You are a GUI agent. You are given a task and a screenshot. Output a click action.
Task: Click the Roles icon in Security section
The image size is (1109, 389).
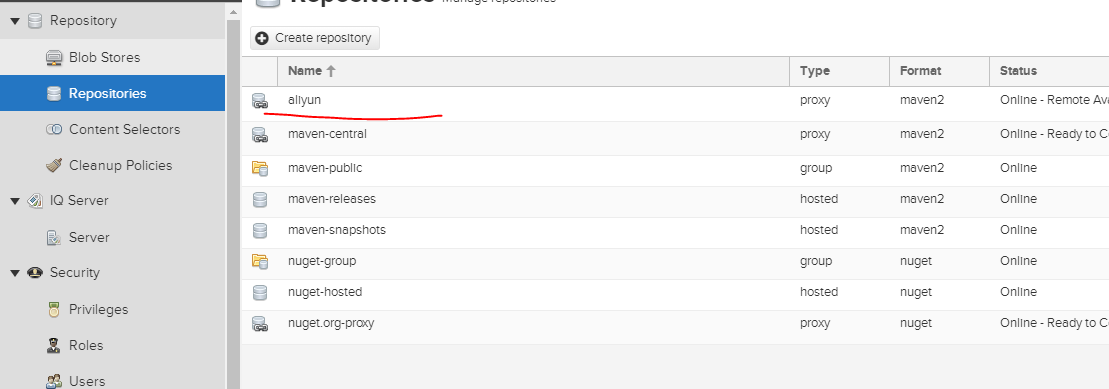coord(54,346)
